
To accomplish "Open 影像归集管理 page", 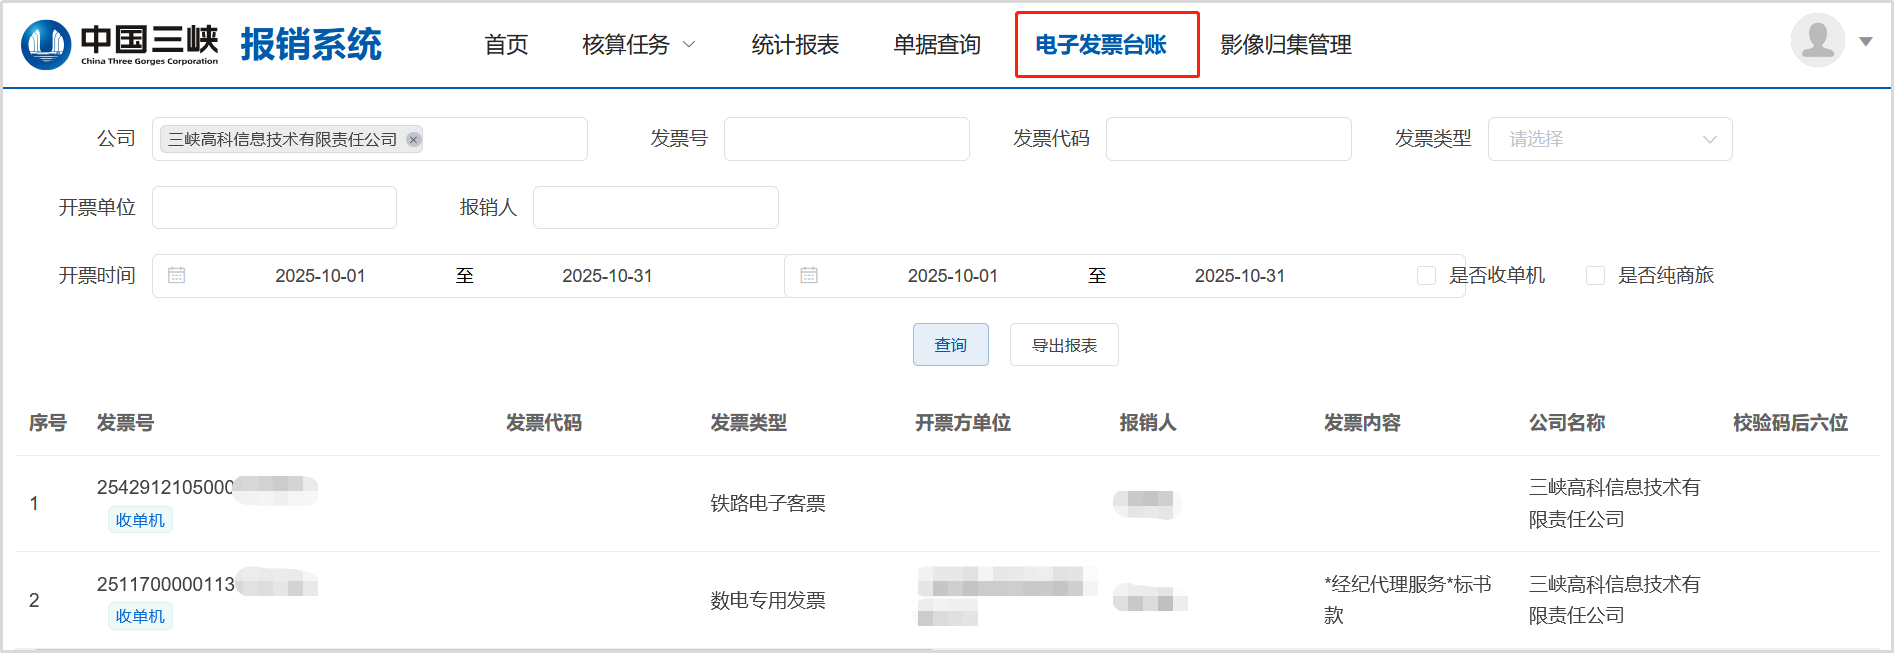I will (1286, 45).
